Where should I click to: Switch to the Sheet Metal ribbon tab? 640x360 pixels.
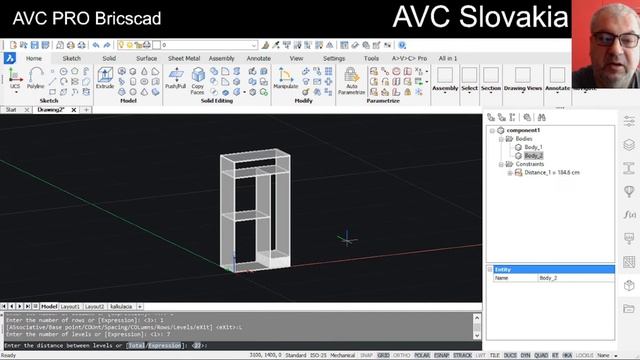point(184,58)
